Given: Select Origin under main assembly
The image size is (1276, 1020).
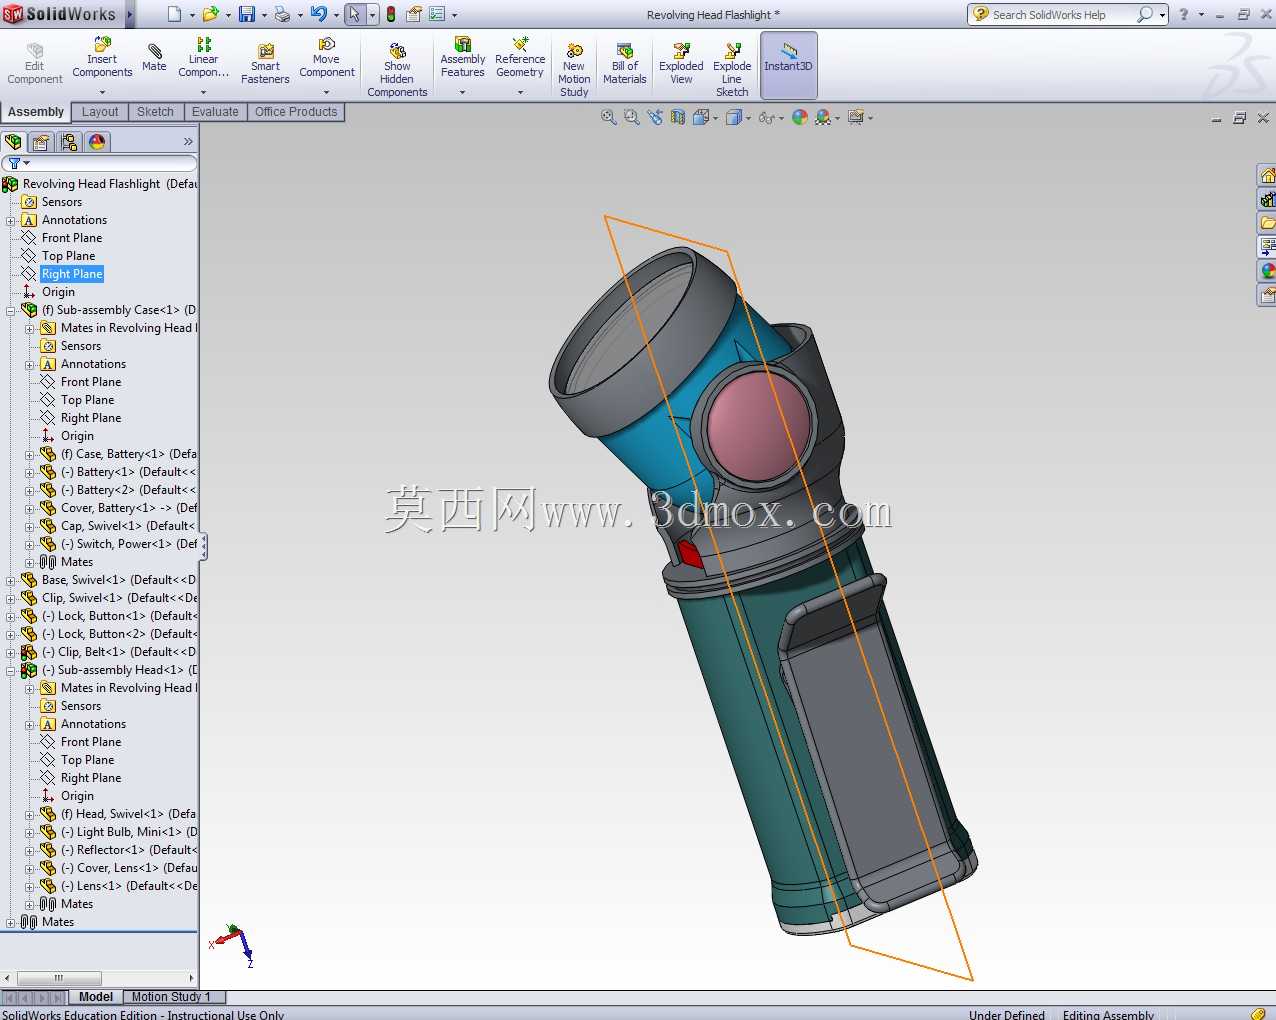Looking at the screenshot, I should pos(58,292).
